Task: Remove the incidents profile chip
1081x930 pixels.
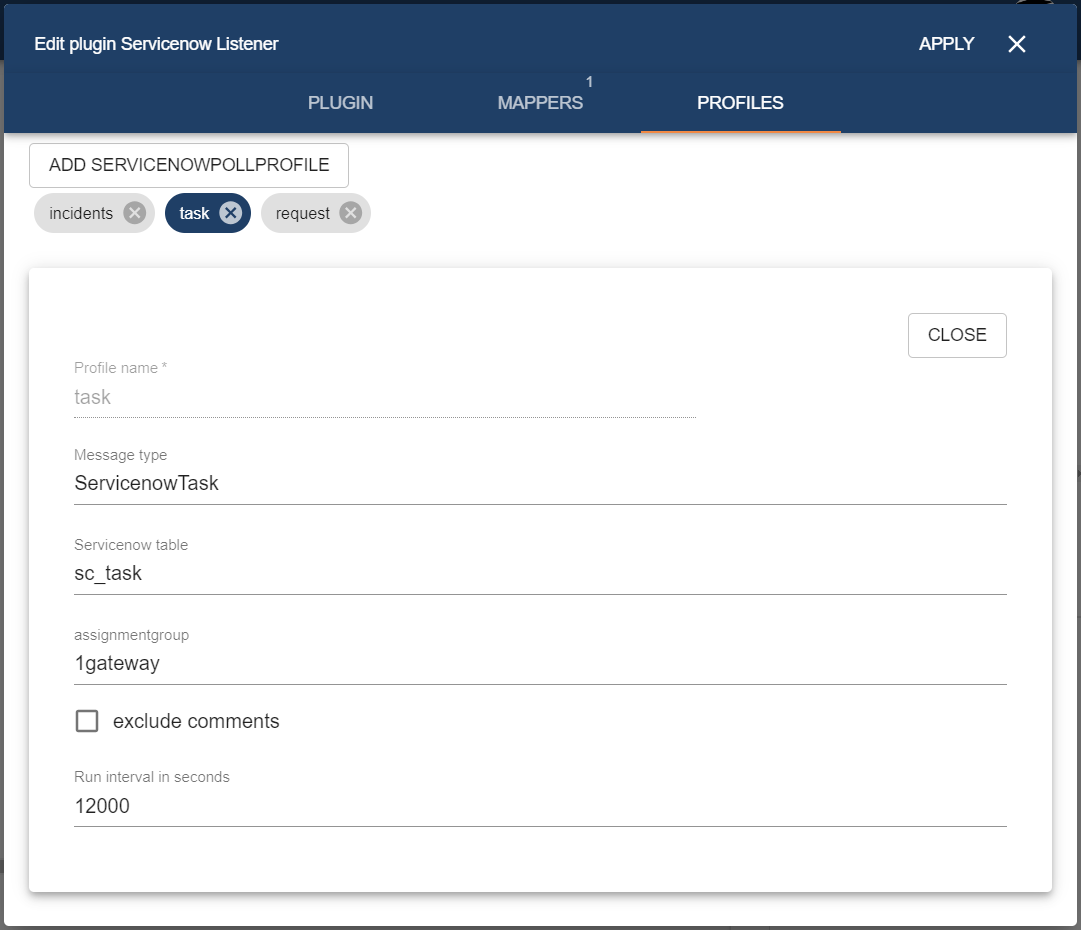Action: pyautogui.click(x=135, y=213)
